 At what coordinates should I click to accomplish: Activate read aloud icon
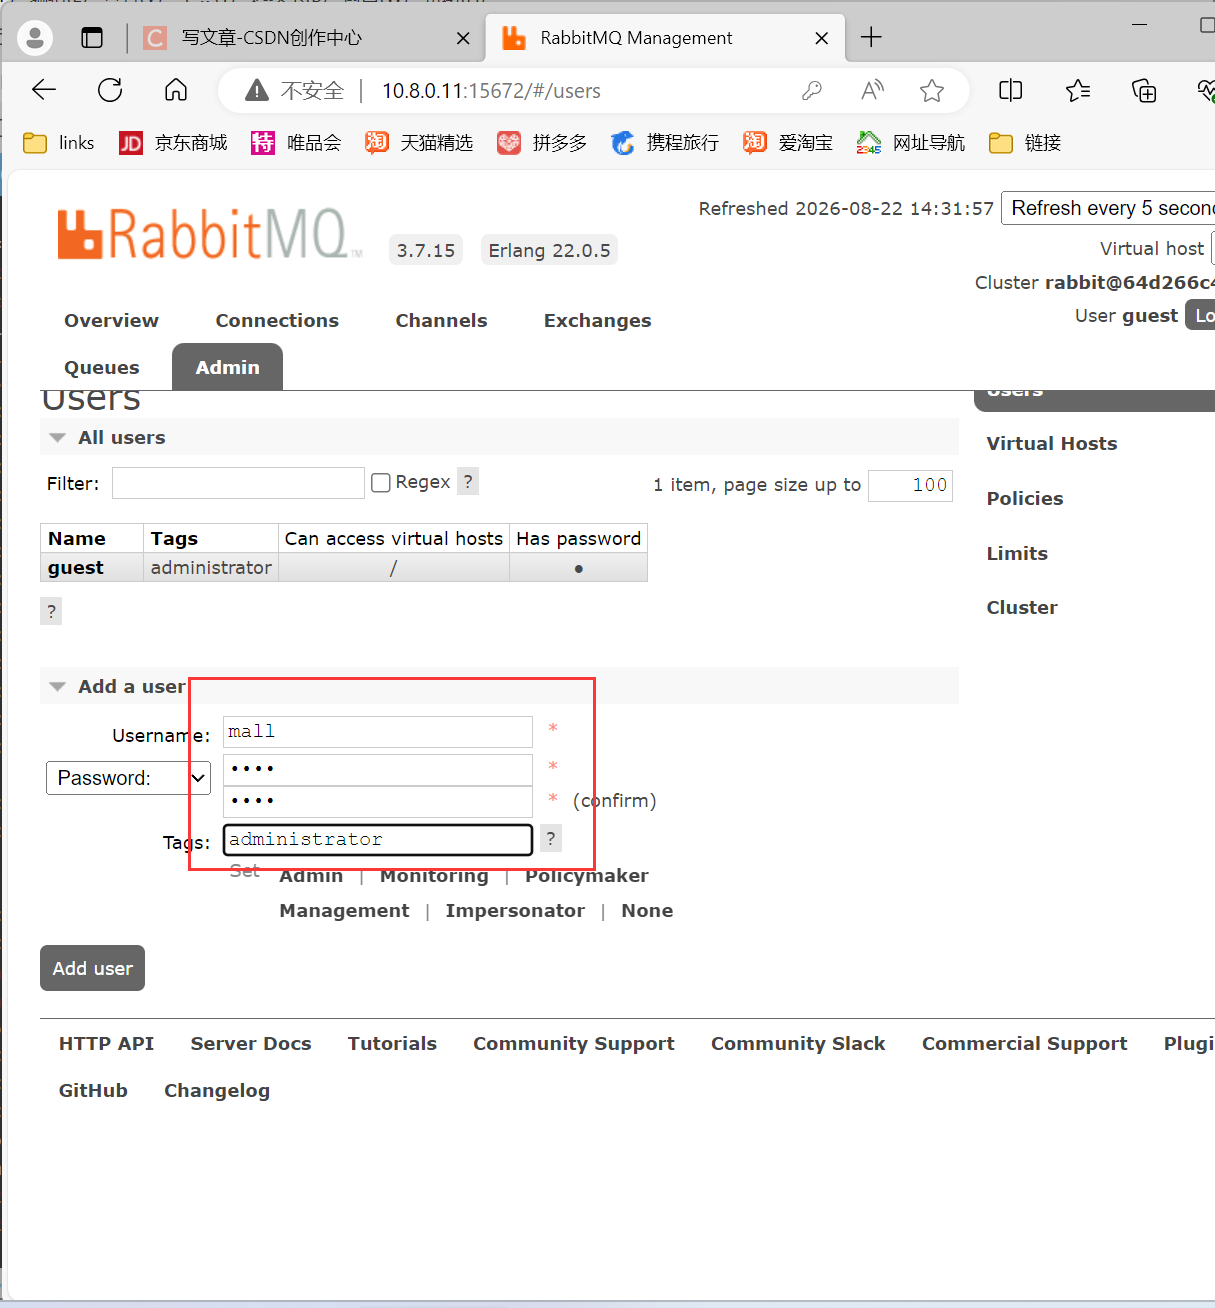click(x=872, y=91)
